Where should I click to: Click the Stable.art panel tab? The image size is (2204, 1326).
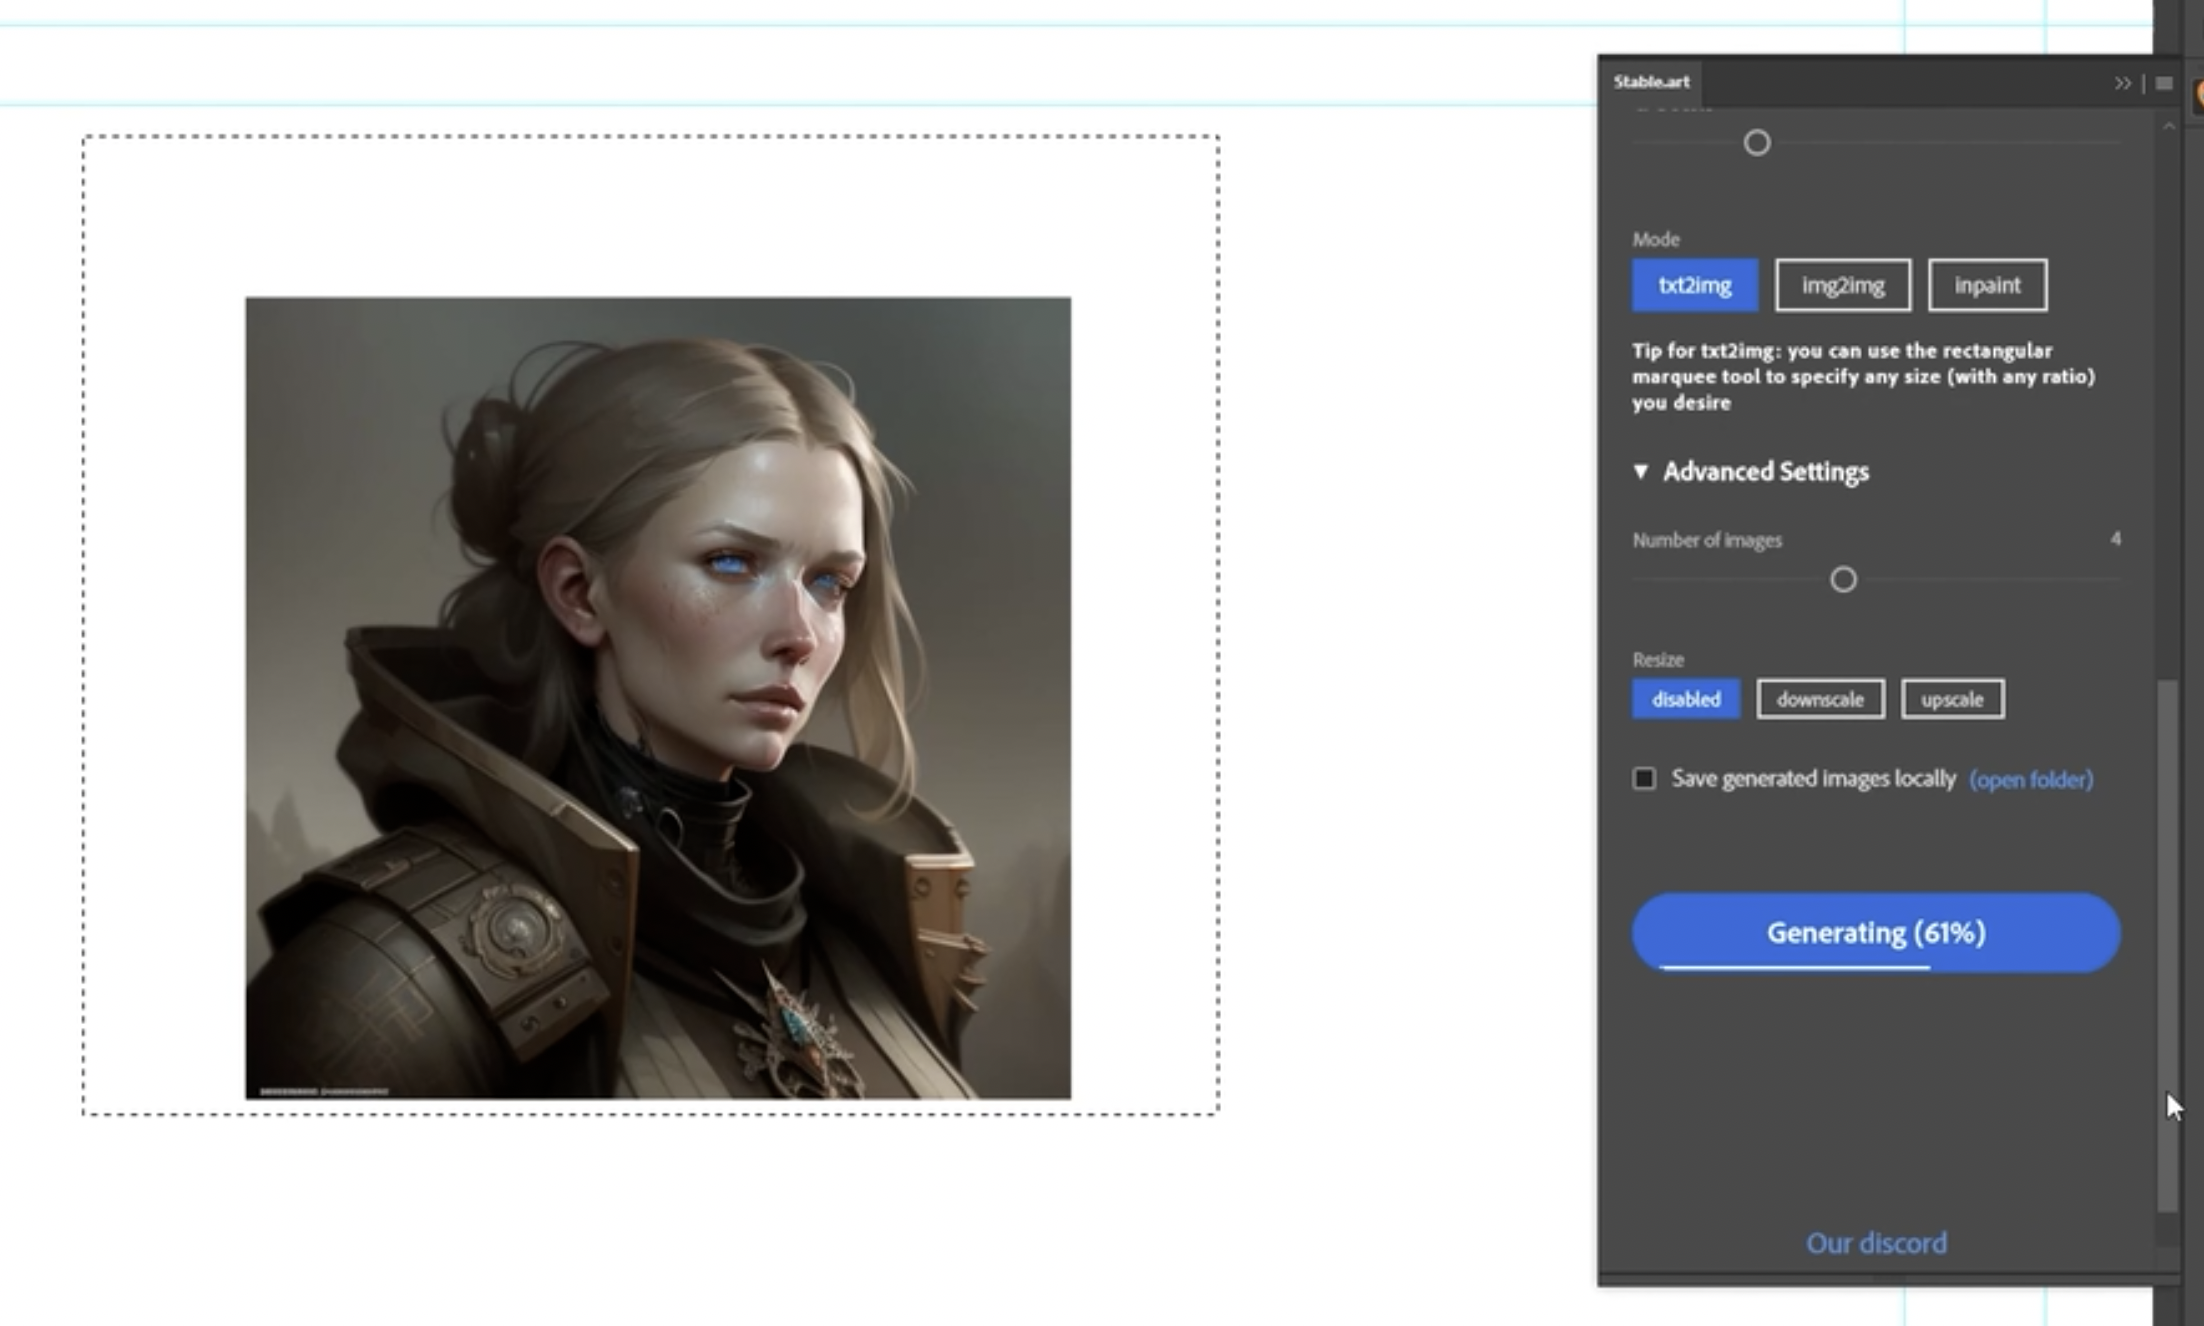[1651, 82]
